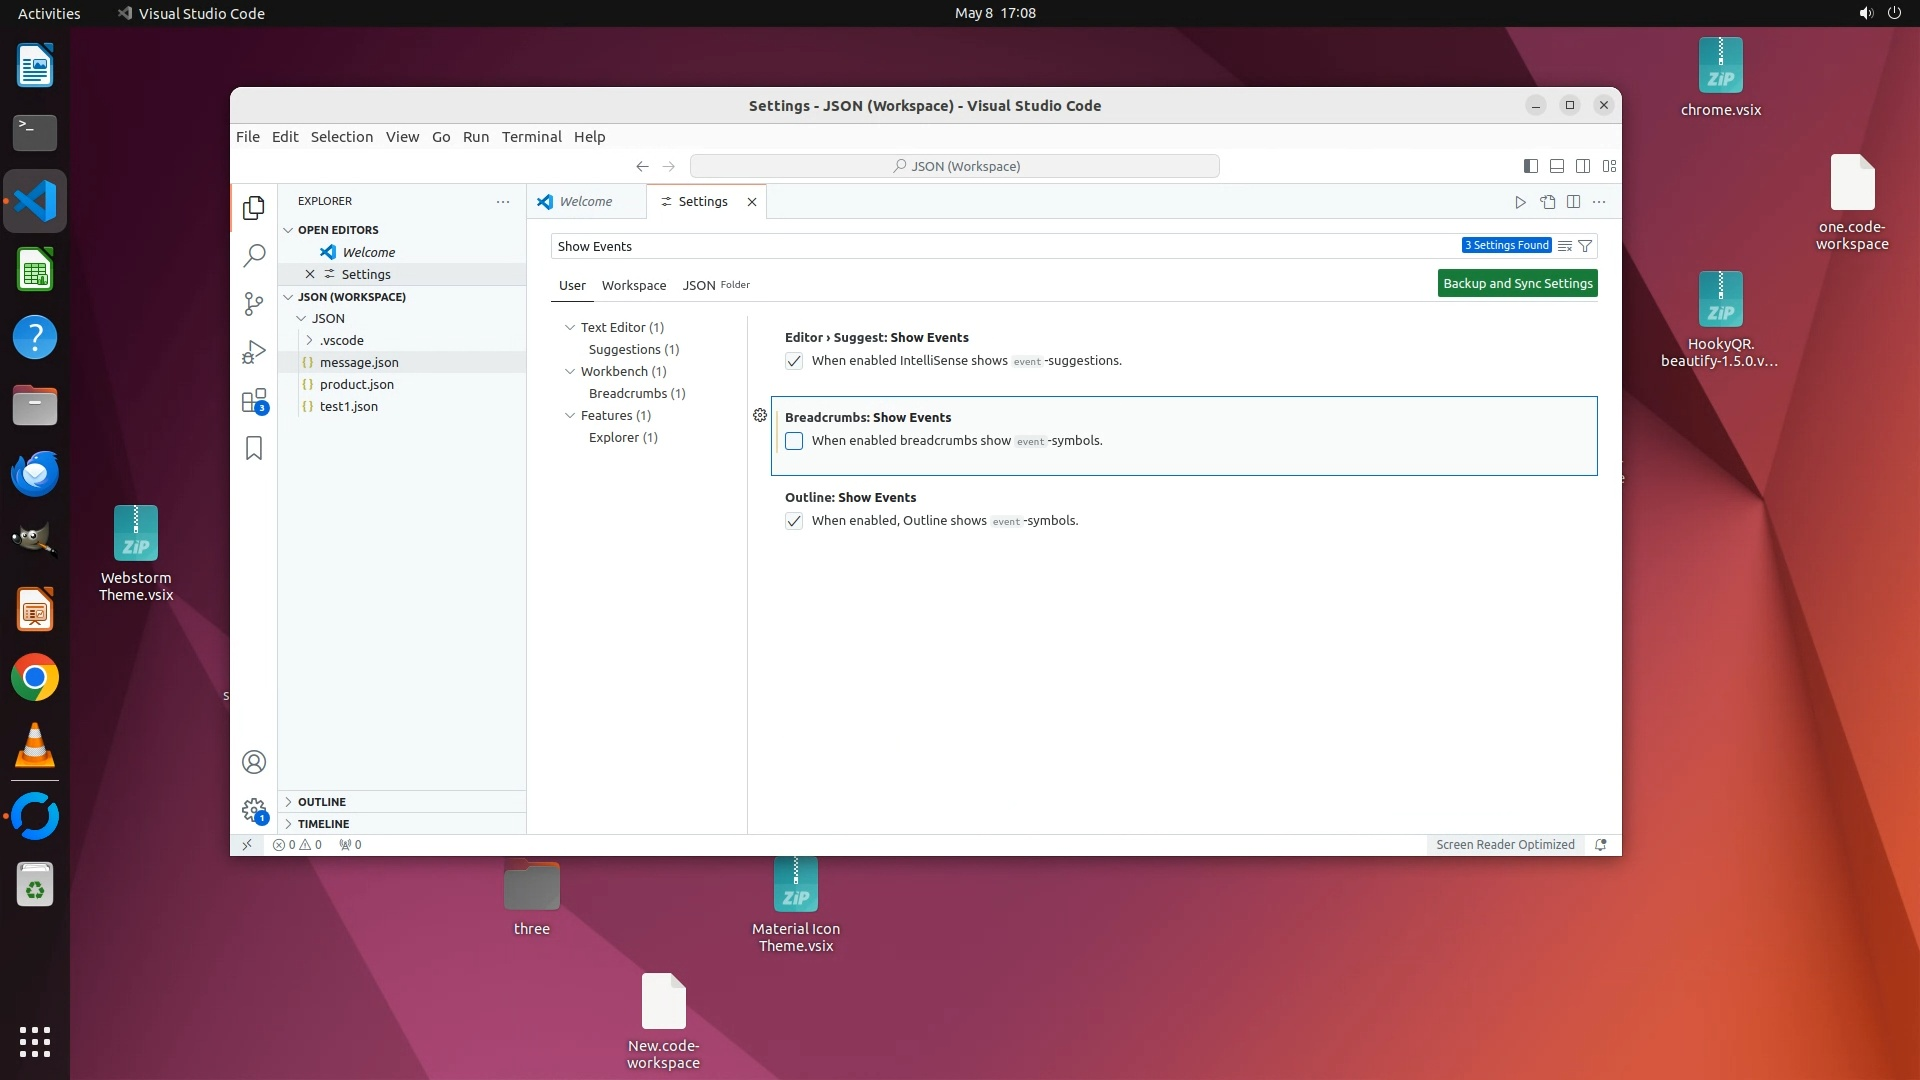This screenshot has width=1920, height=1080.
Task: Expand the OUTLINE section
Action: tap(321, 802)
